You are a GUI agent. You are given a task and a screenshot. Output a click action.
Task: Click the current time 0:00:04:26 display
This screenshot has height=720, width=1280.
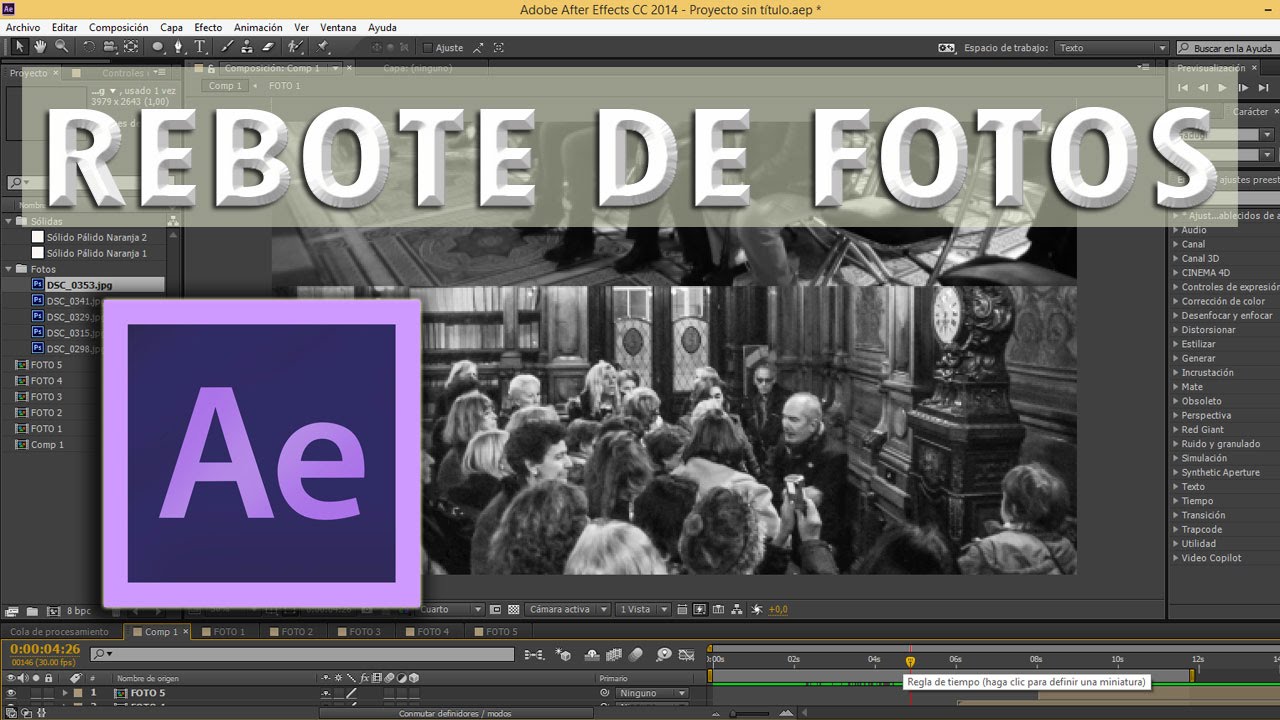point(45,649)
